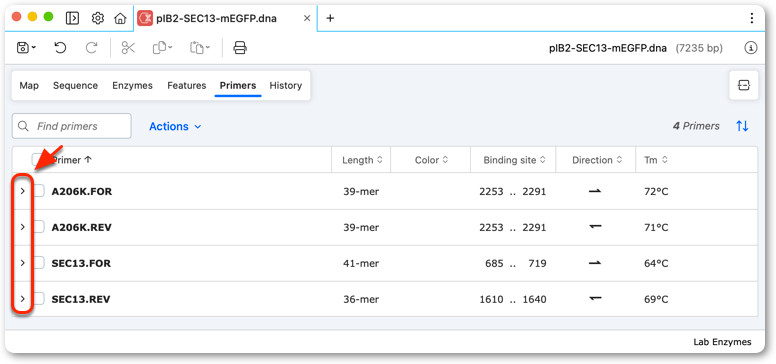Click the SEC13.FOR primer name

81,264
